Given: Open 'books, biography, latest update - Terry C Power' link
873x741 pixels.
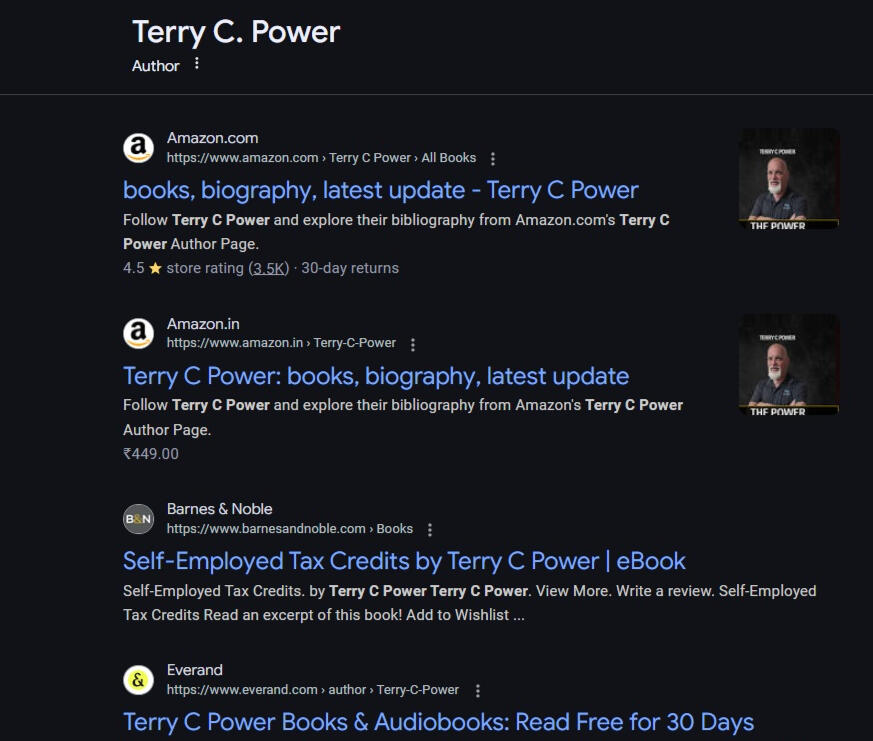Looking at the screenshot, I should point(380,190).
